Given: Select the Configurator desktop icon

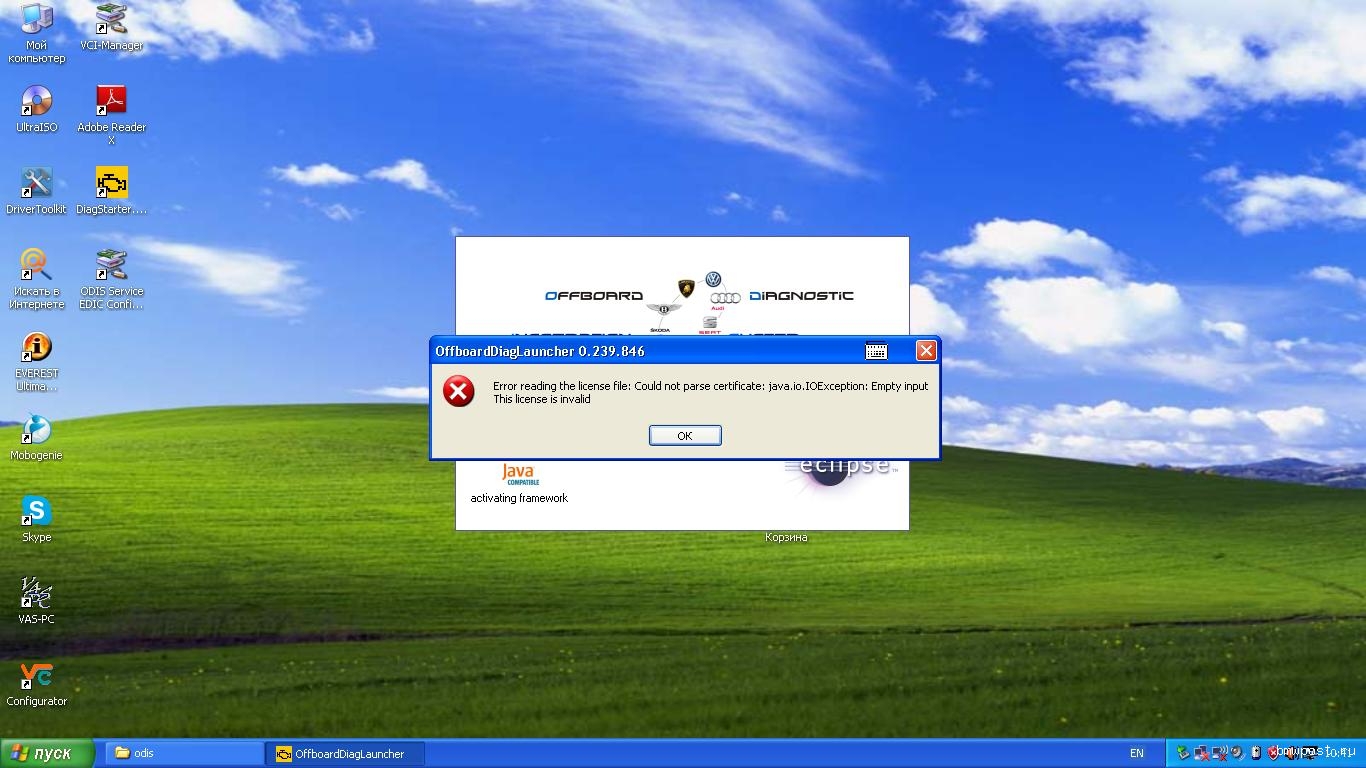Looking at the screenshot, I should tap(36, 677).
